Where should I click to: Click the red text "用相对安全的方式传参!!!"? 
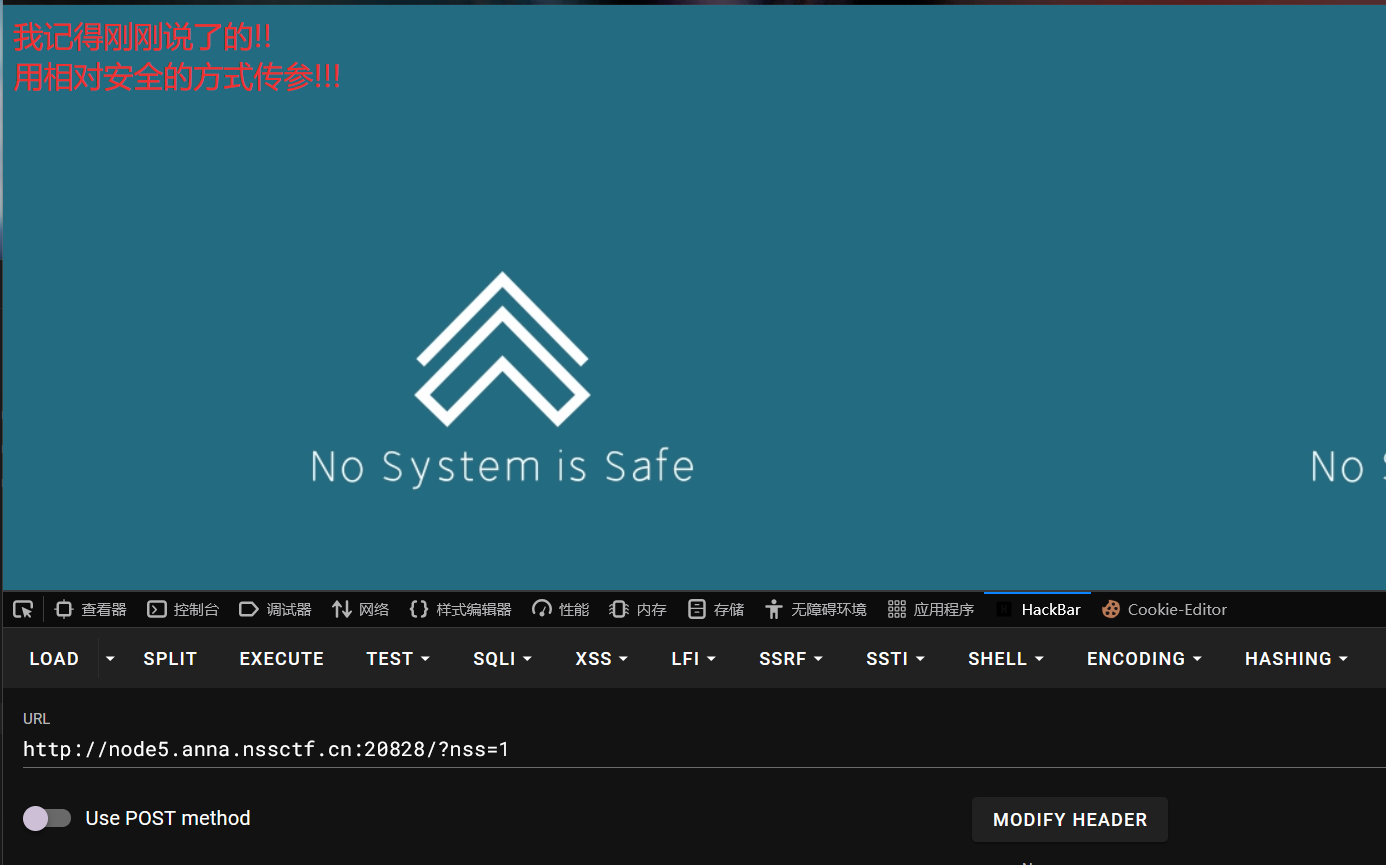[177, 77]
